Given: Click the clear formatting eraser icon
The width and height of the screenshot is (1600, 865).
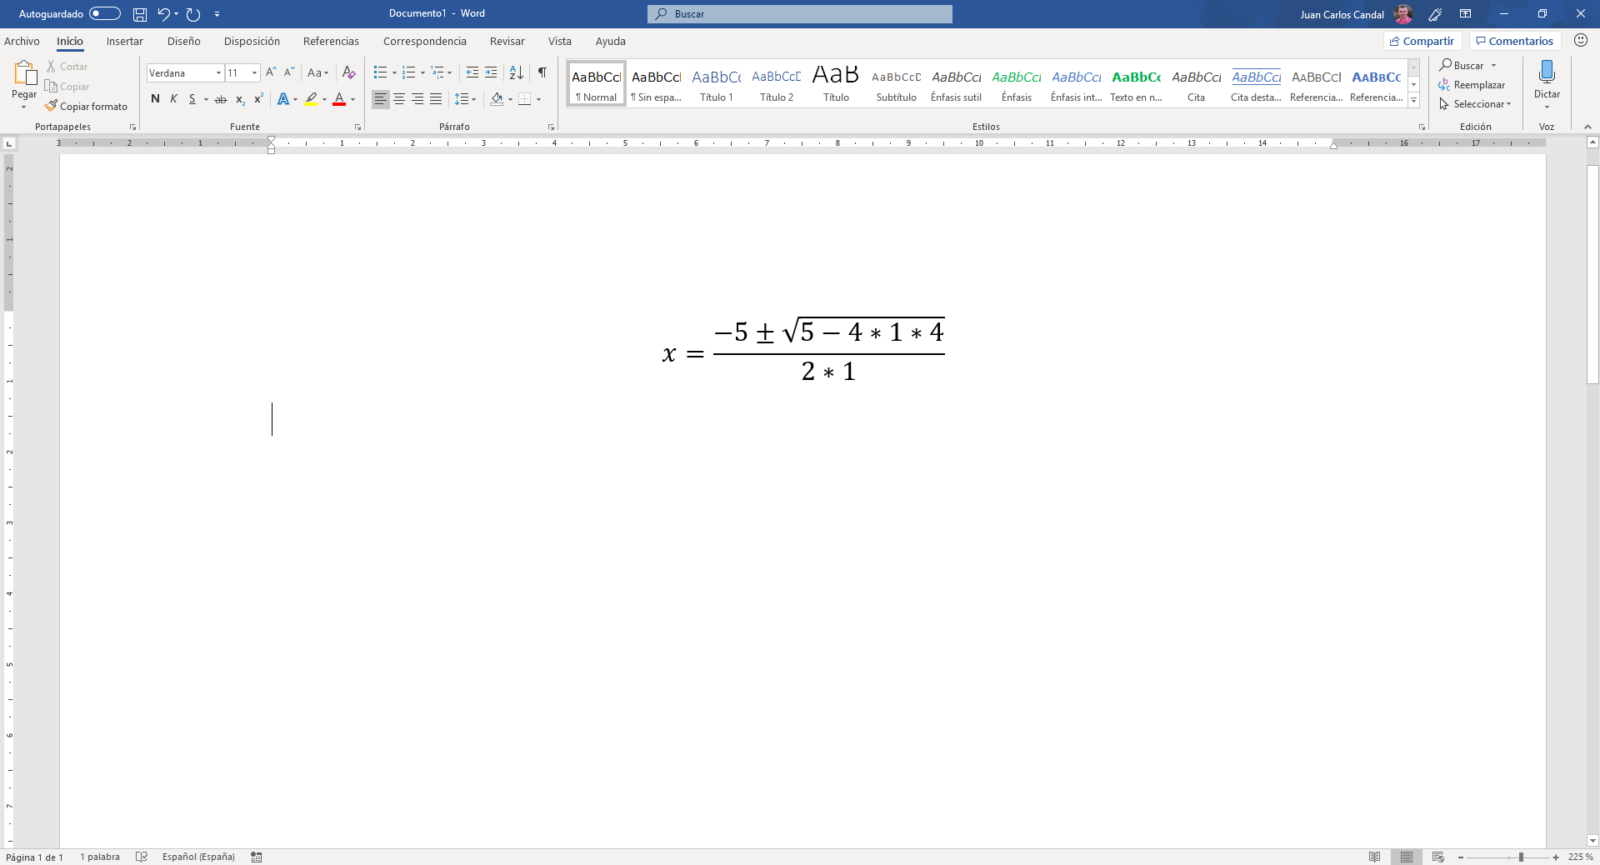Looking at the screenshot, I should [x=348, y=73].
